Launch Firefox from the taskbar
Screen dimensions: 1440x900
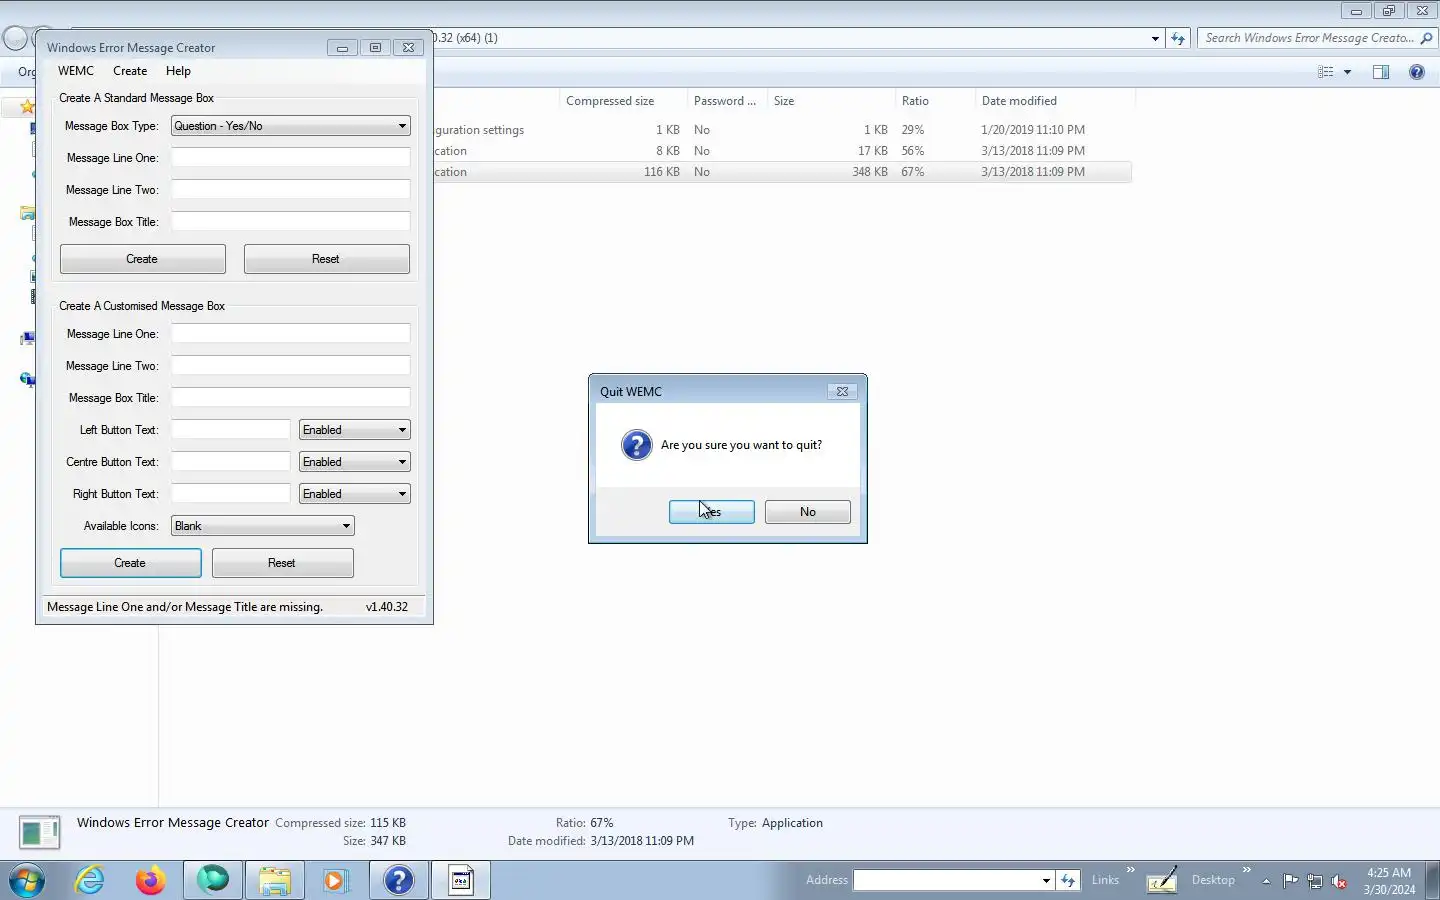(x=151, y=880)
